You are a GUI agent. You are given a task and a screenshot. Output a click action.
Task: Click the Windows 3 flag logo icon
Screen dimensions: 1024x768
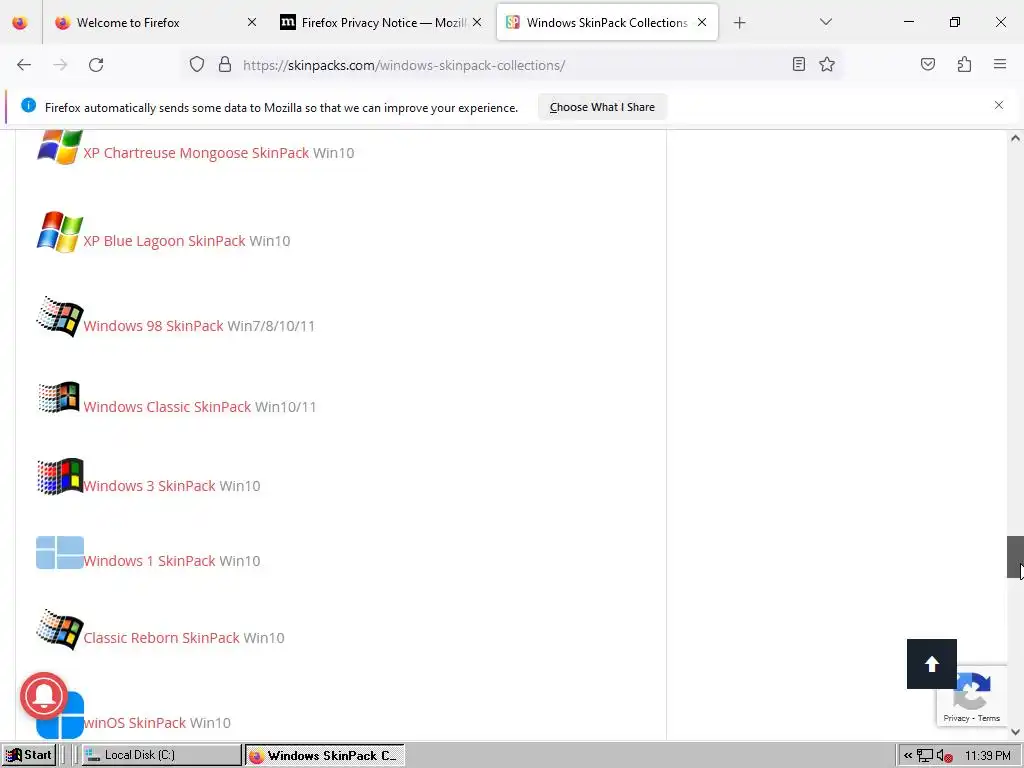(59, 476)
